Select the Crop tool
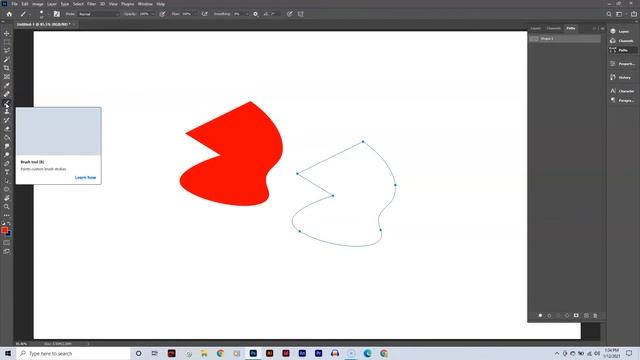This screenshot has width=640, height=360. (7, 68)
